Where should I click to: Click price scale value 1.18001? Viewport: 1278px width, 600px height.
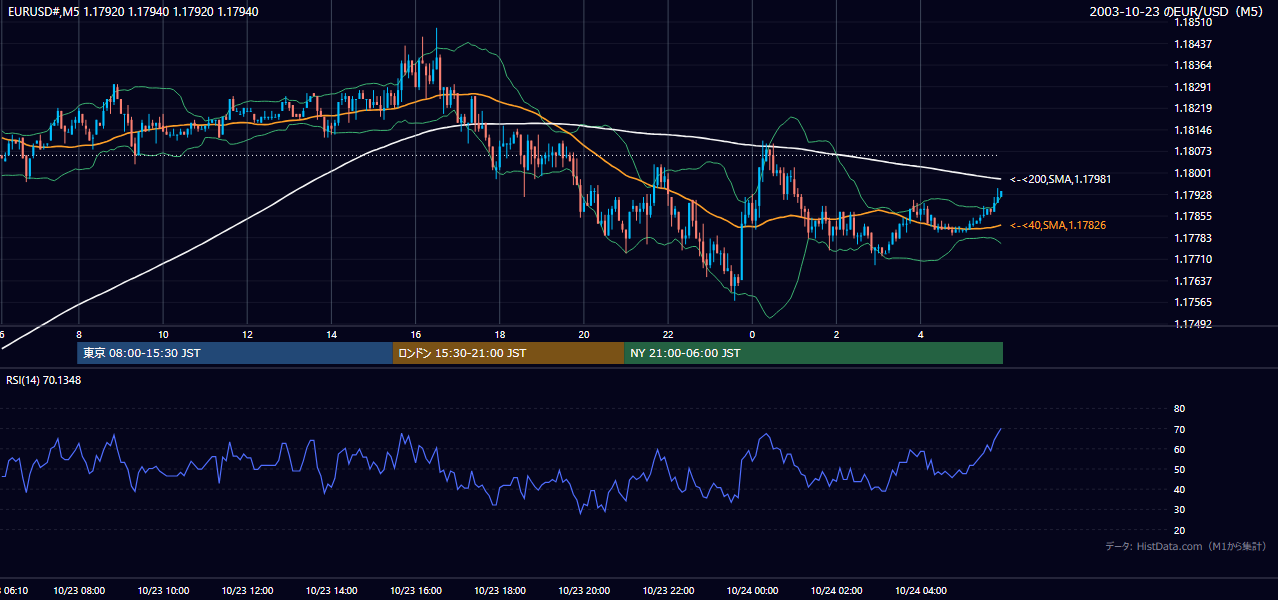[1194, 173]
